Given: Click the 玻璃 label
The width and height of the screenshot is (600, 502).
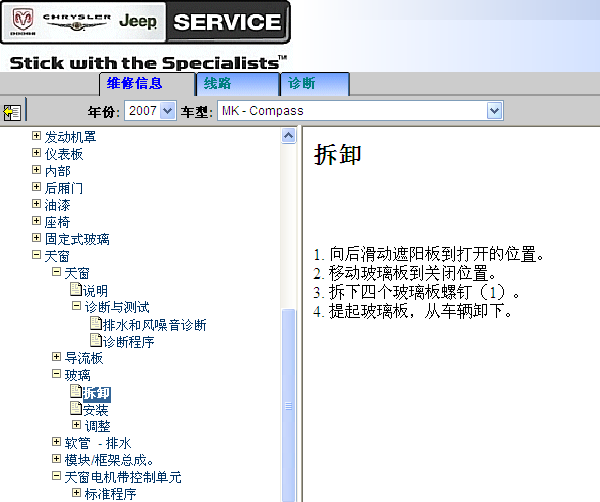Looking at the screenshot, I should (x=77, y=375).
